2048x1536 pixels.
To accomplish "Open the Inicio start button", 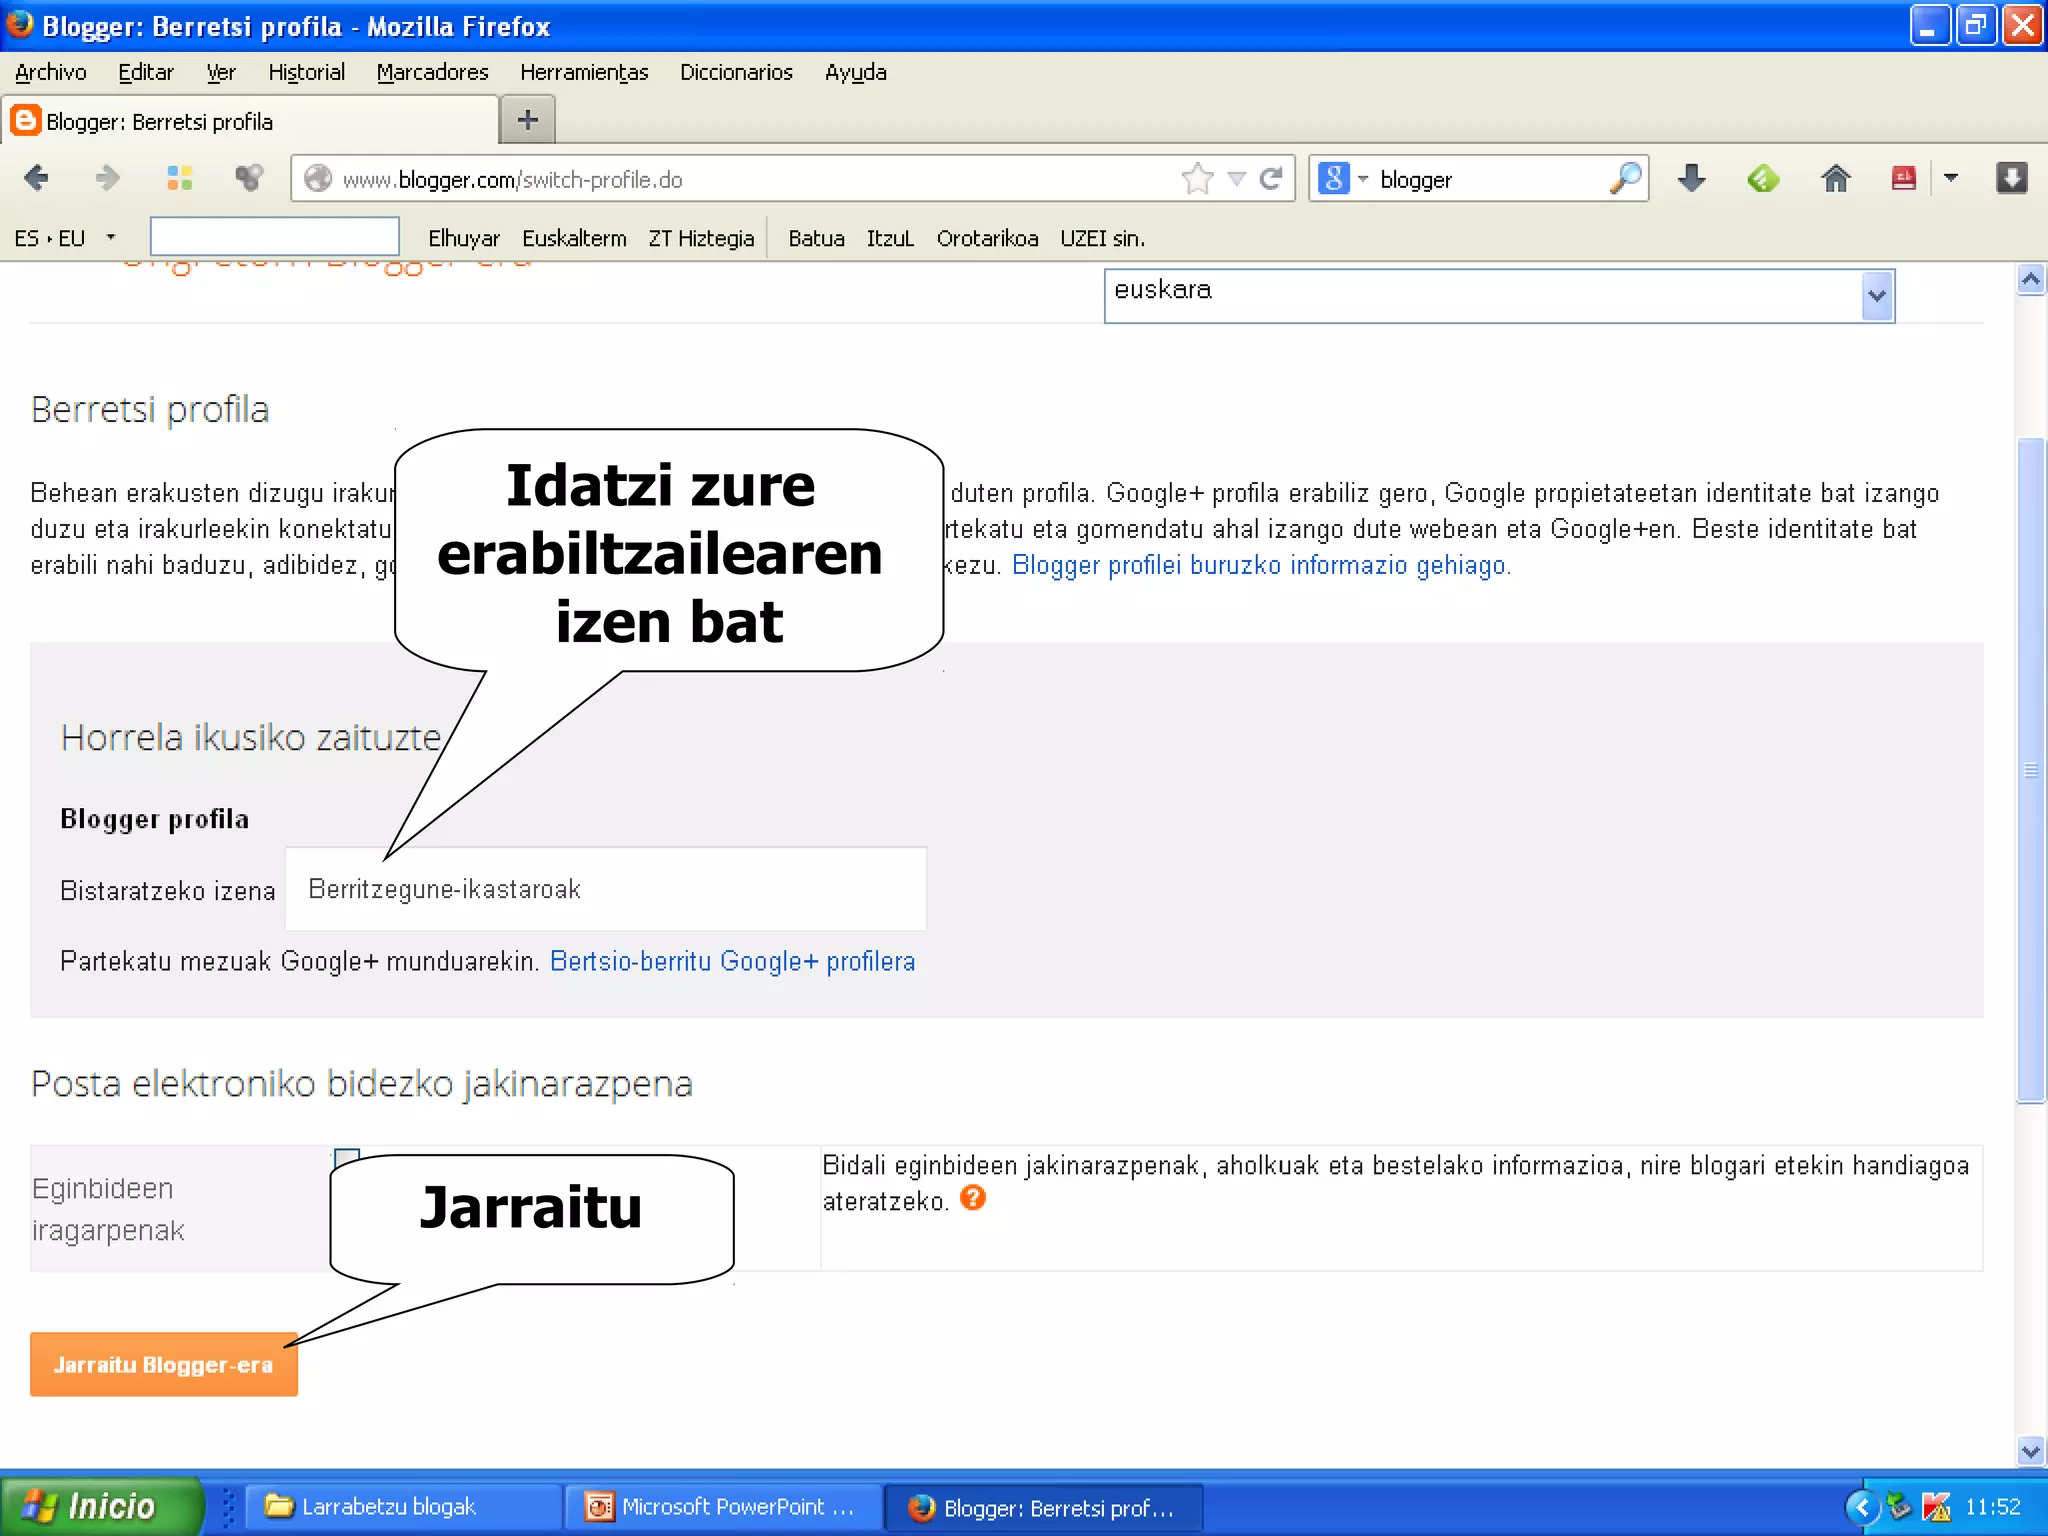I will [100, 1506].
